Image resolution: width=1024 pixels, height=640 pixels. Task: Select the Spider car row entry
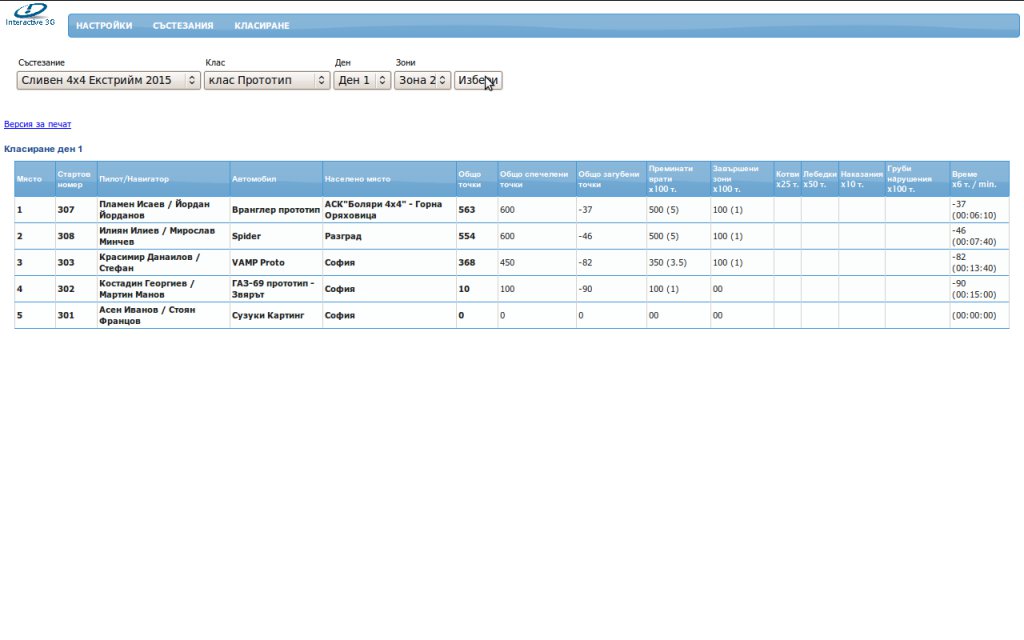(x=246, y=237)
